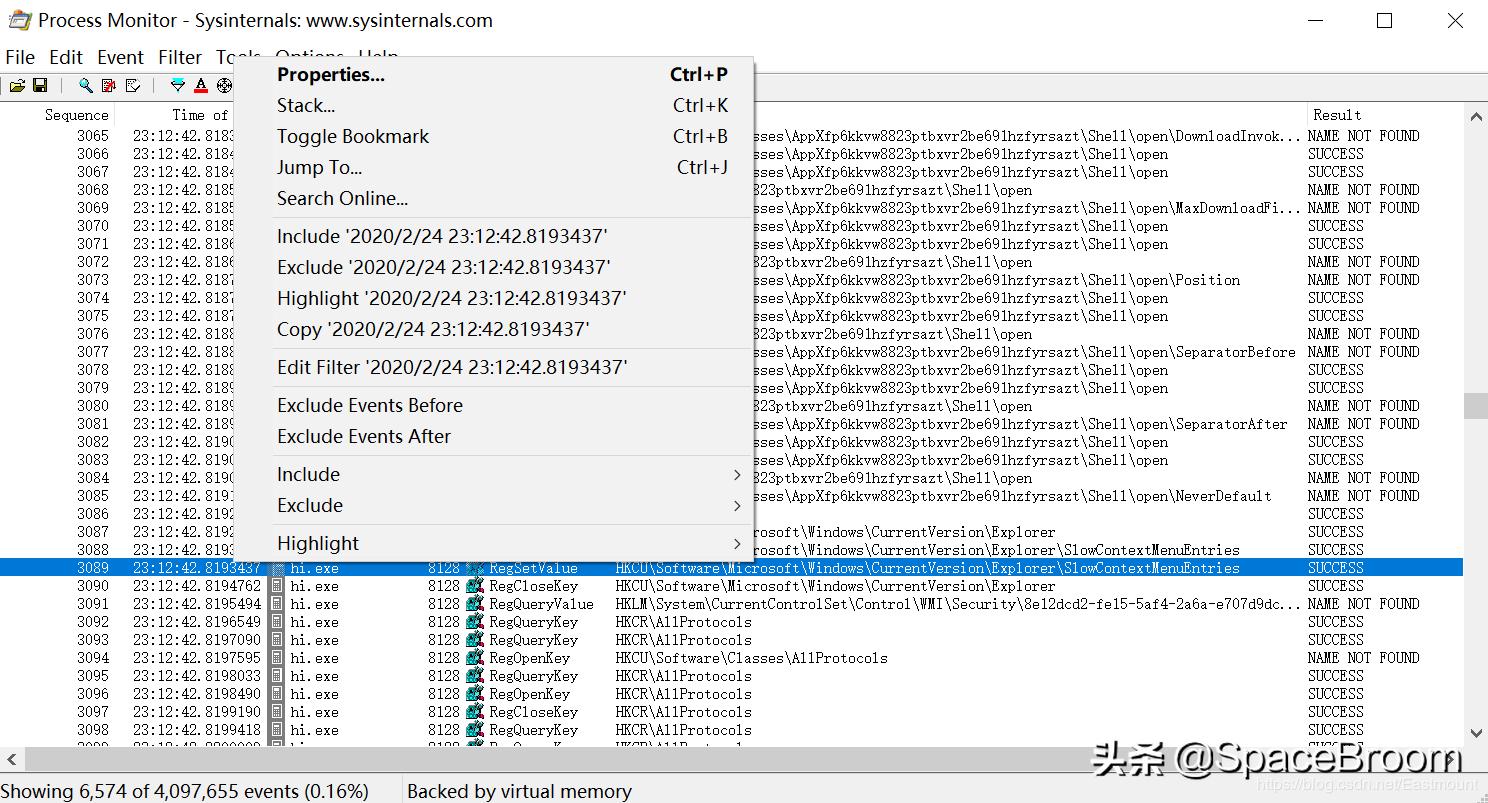Choose Edit Filter '2020/2/24 23:12:42.8193437' entry

pos(493,368)
